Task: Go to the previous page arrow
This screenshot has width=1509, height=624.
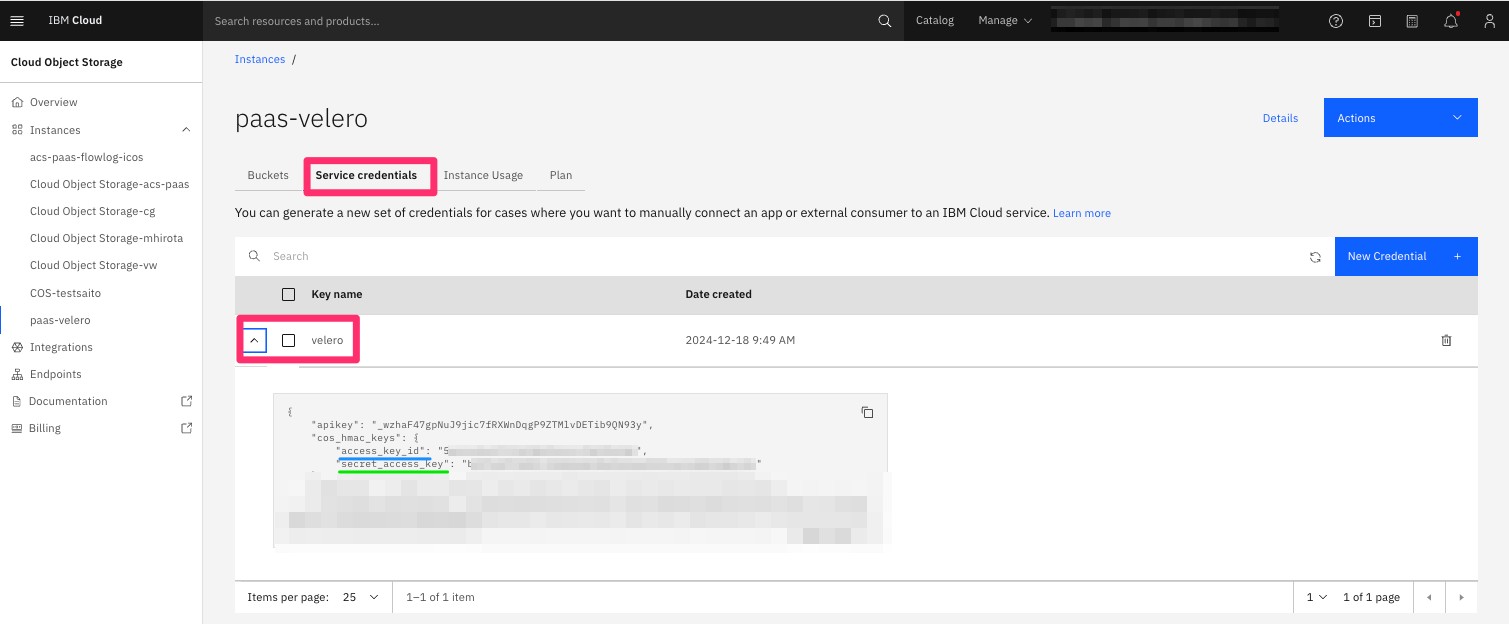Action: [x=1428, y=597]
